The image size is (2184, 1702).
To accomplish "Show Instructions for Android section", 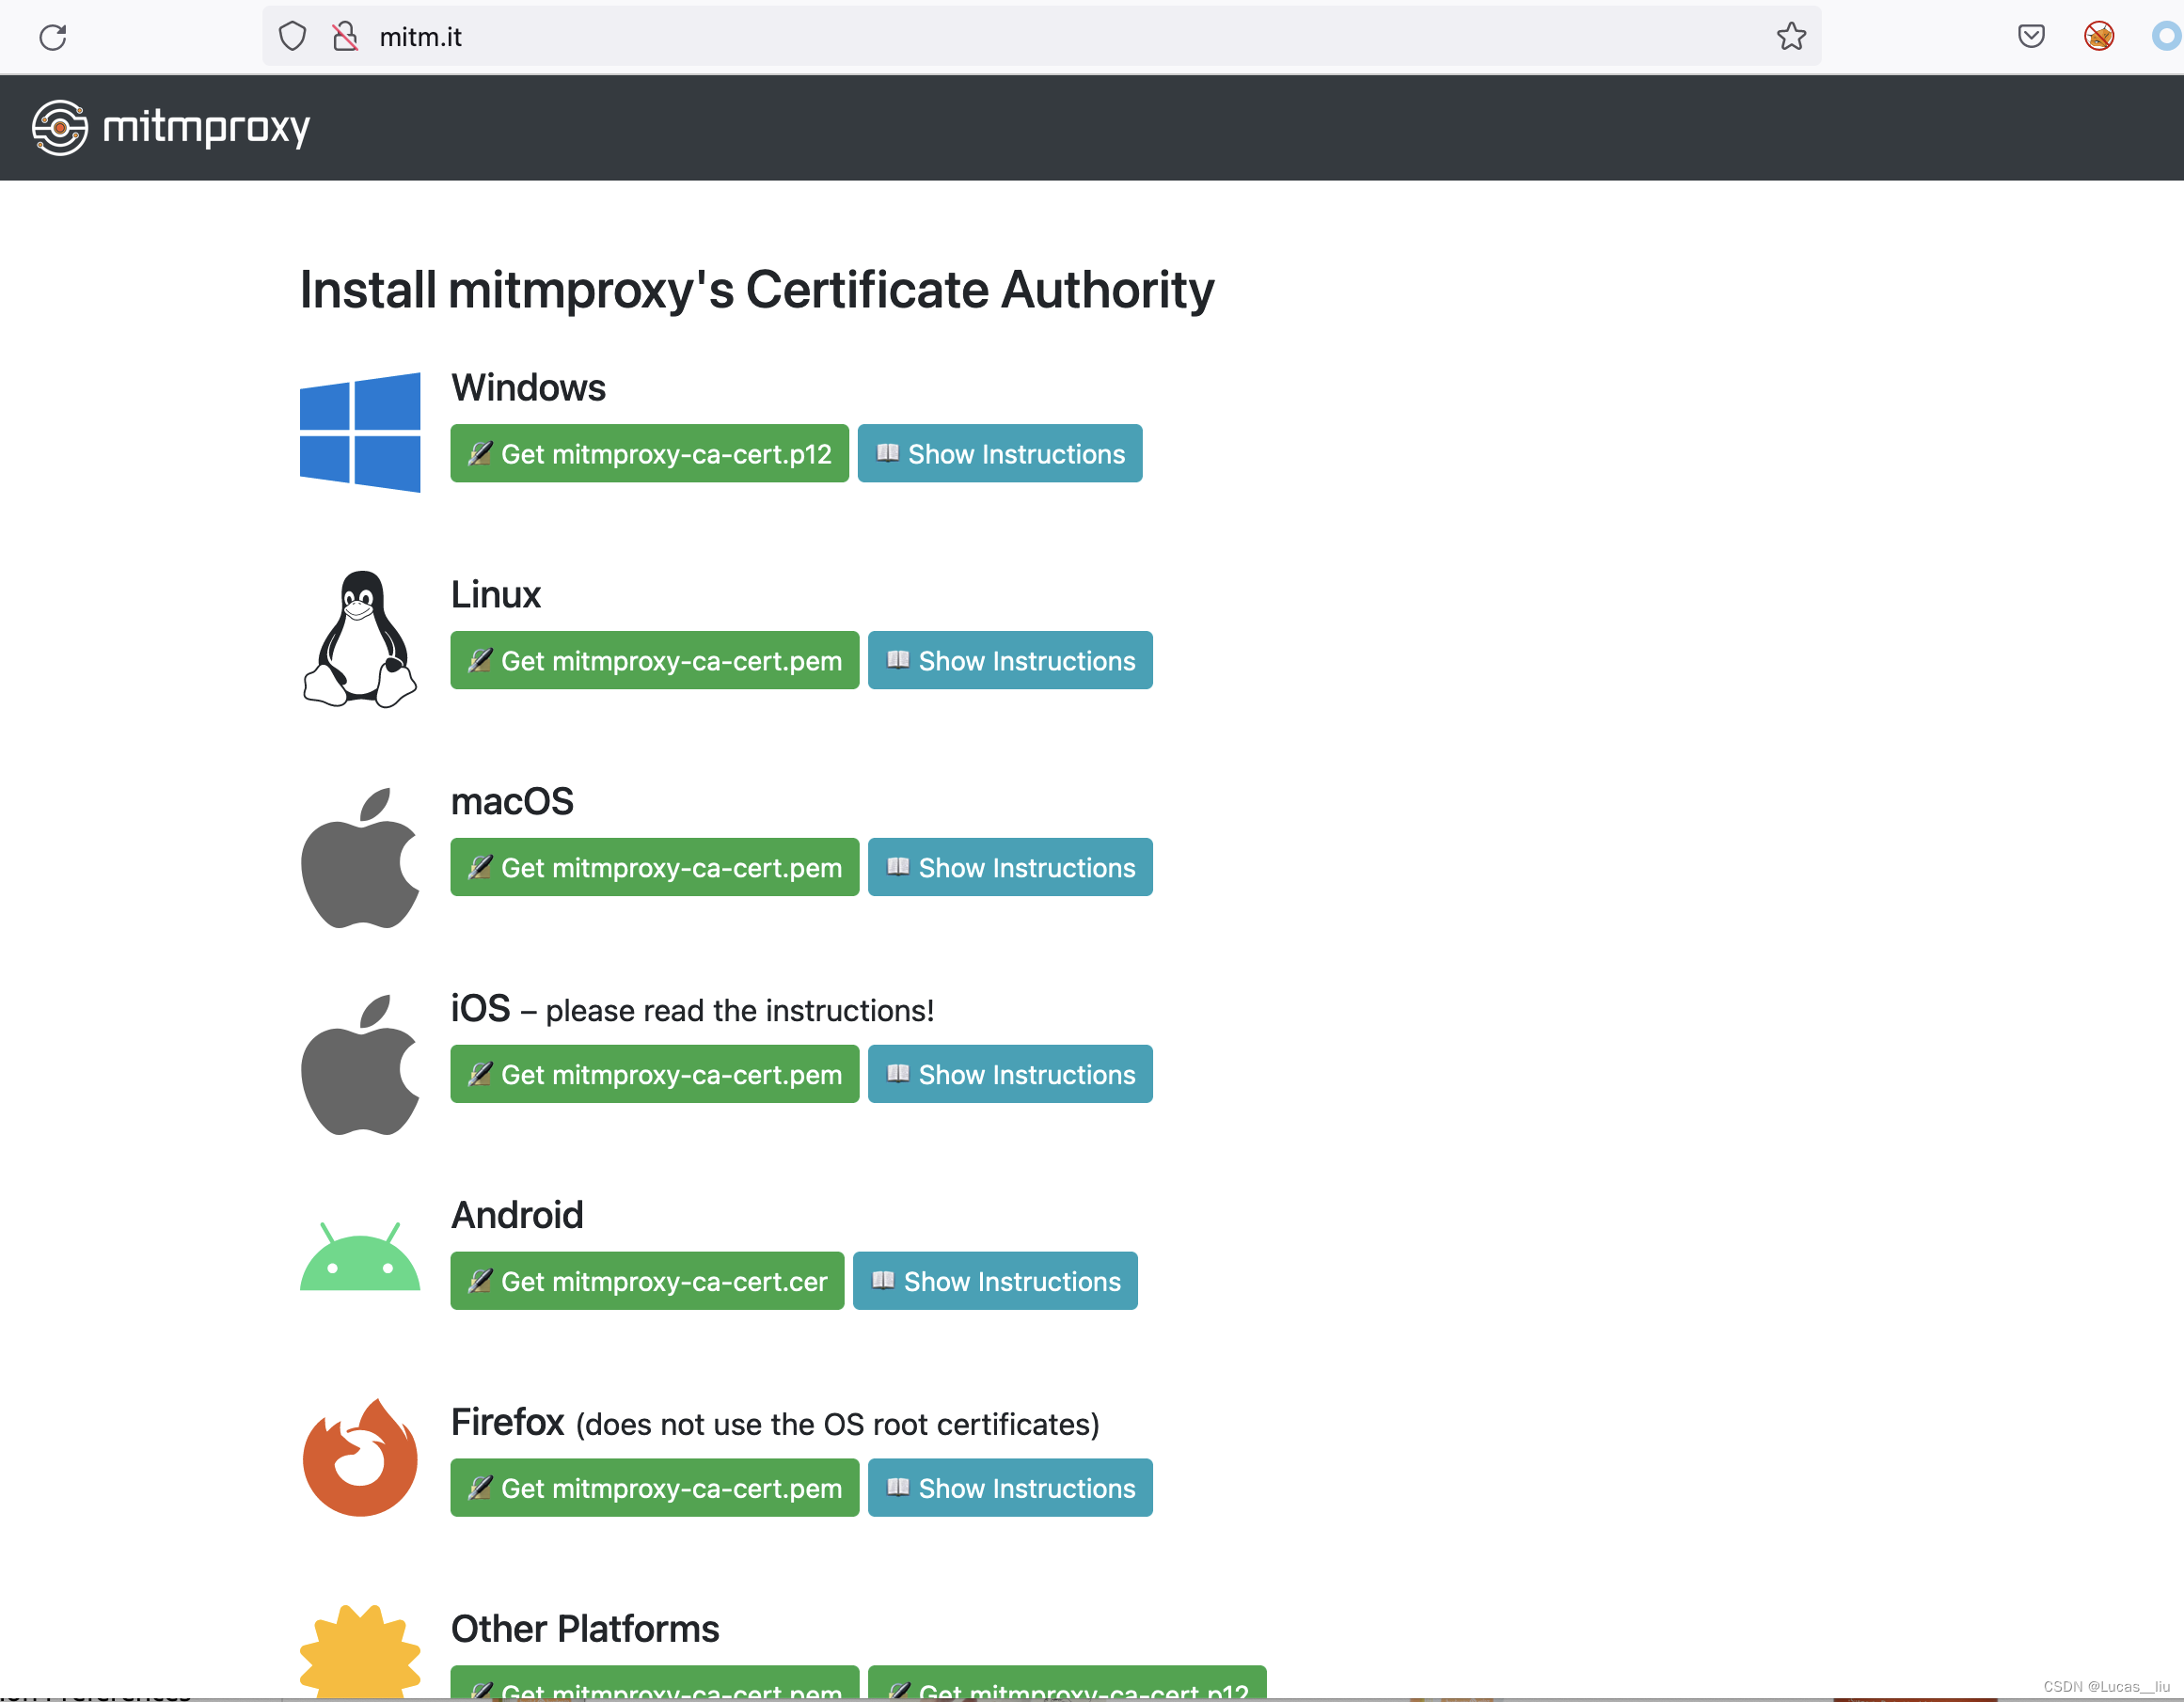I will click(x=994, y=1281).
